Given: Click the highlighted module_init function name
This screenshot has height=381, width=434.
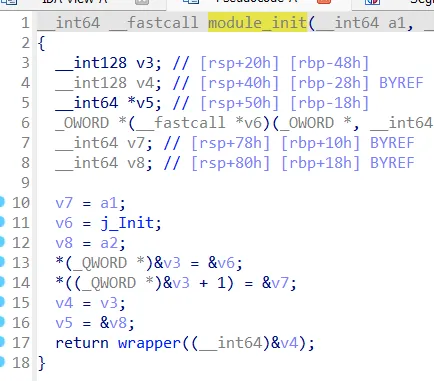Looking at the screenshot, I should [x=257, y=23].
